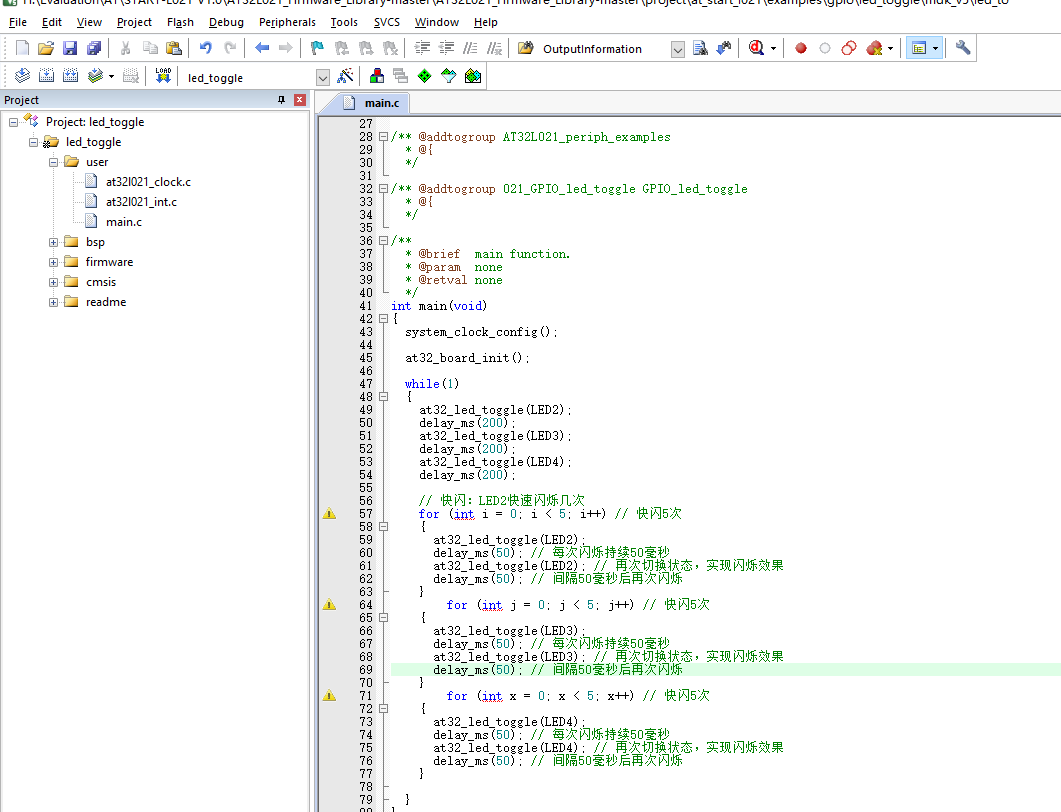The height and width of the screenshot is (812, 1061).
Task: Open the Debug menu
Action: (226, 22)
